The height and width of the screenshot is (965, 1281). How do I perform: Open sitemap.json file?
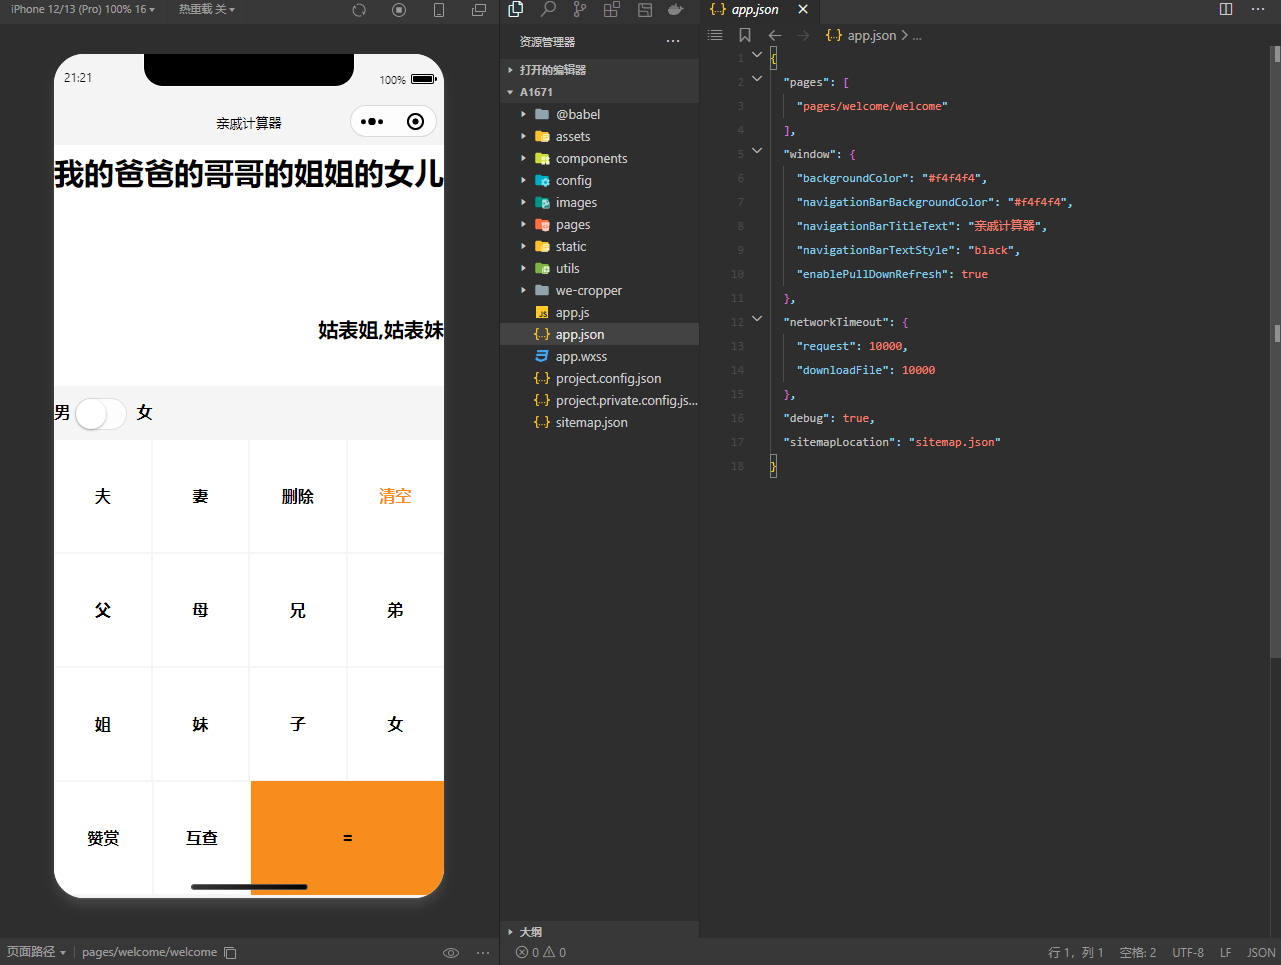(600, 422)
